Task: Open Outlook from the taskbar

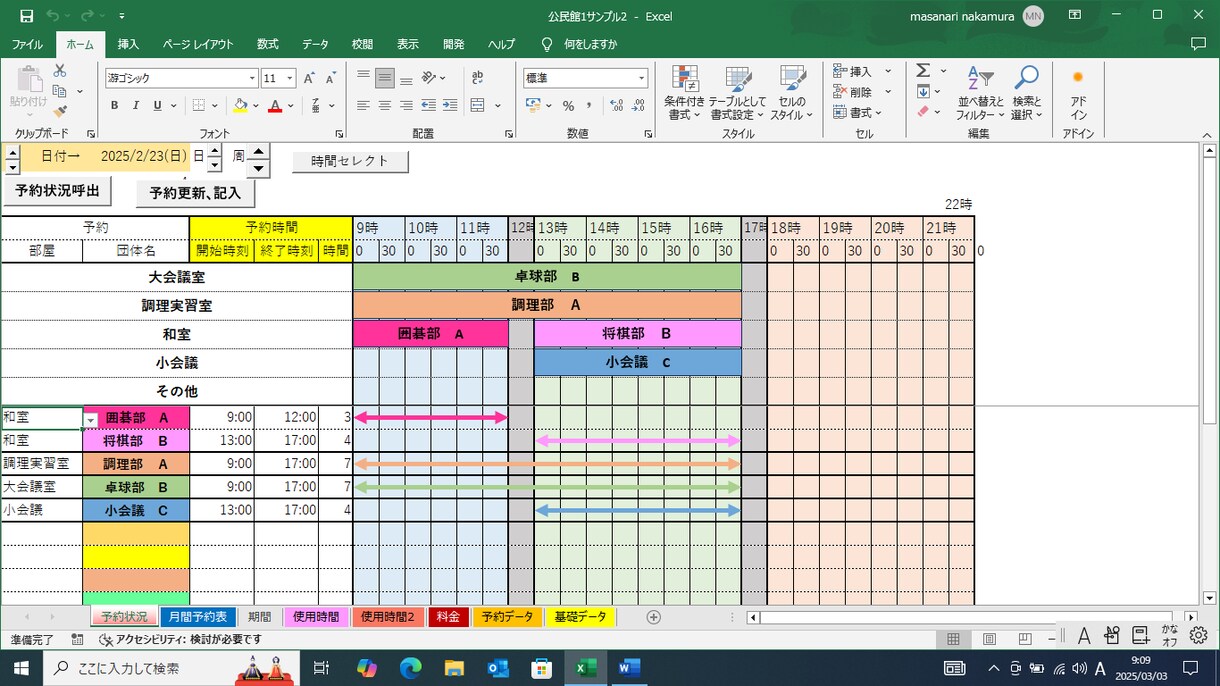Action: coord(498,668)
